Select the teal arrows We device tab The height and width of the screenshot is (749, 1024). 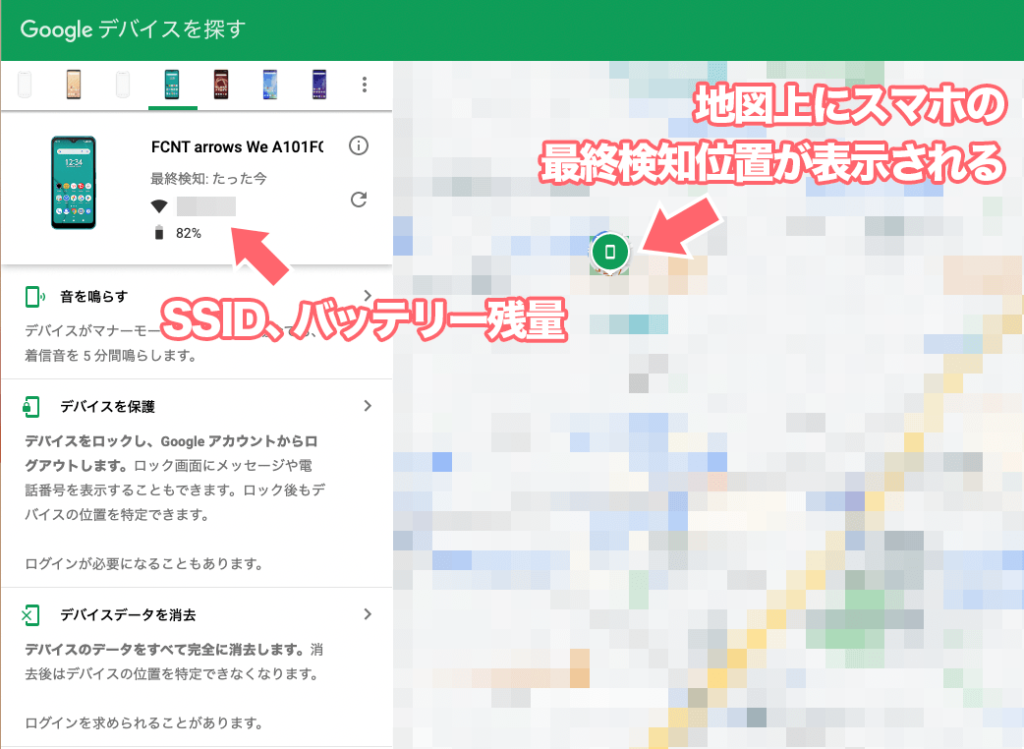(172, 85)
